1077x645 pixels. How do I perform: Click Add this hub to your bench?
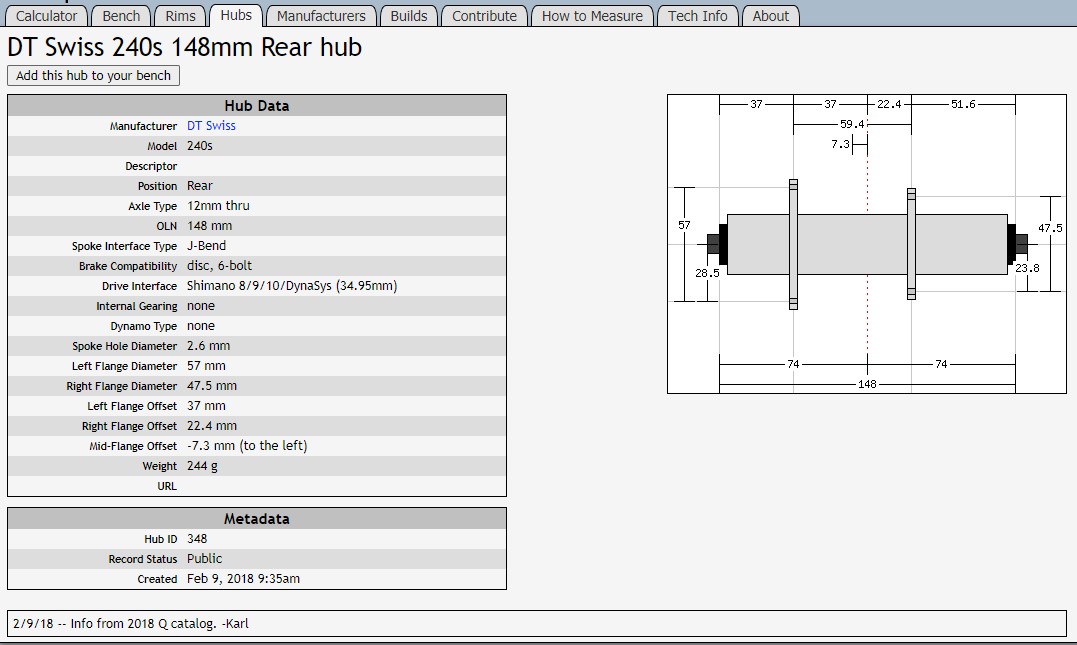coord(93,76)
